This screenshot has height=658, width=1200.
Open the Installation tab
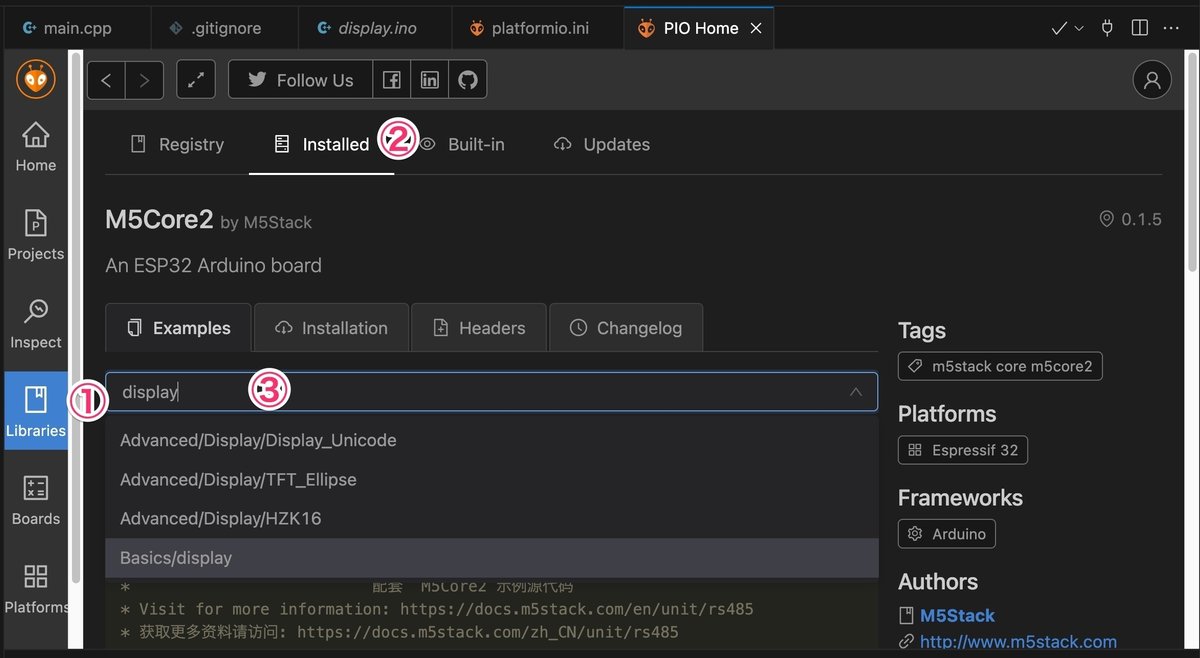pyautogui.click(x=331, y=328)
